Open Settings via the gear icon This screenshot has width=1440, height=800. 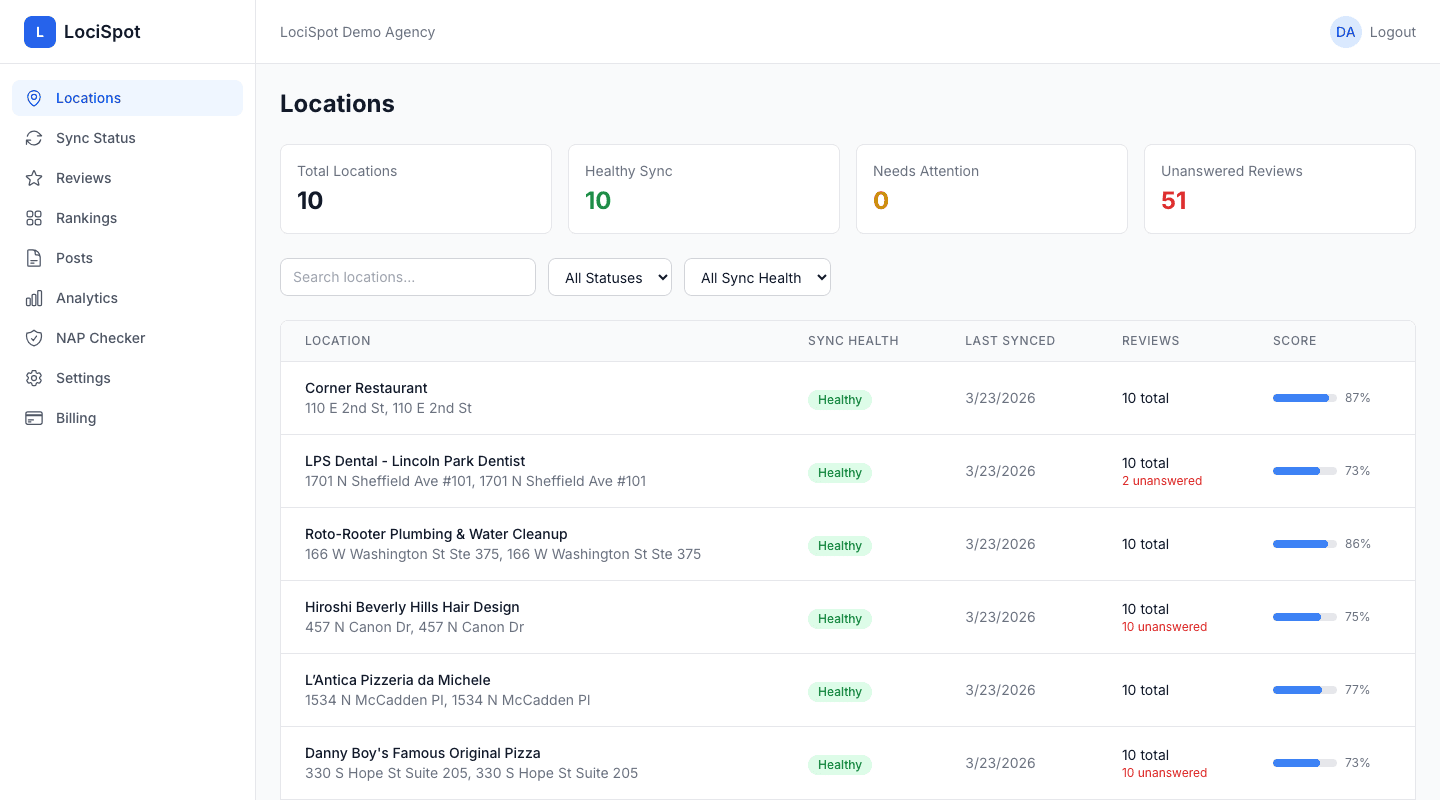point(34,378)
